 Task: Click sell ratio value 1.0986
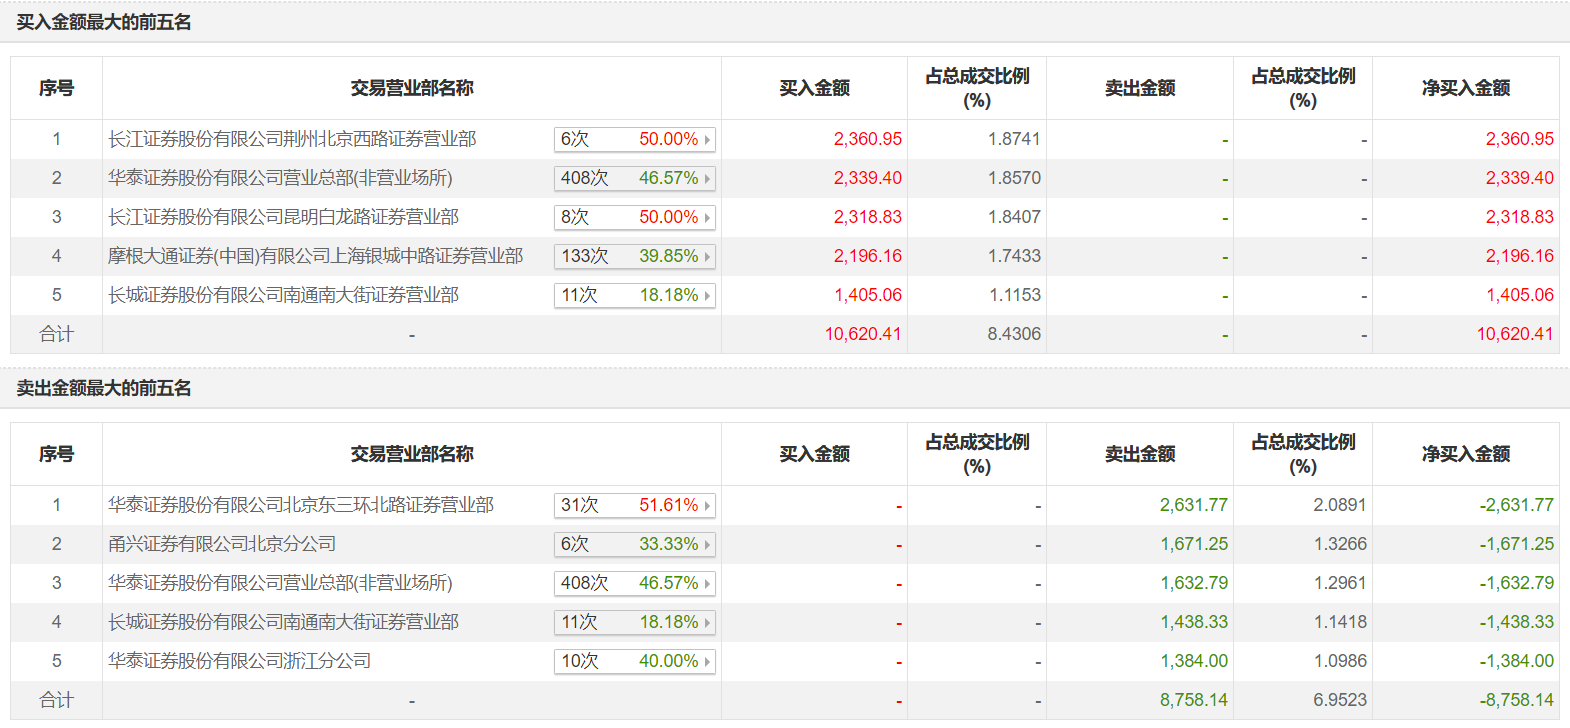pyautogui.click(x=1340, y=661)
